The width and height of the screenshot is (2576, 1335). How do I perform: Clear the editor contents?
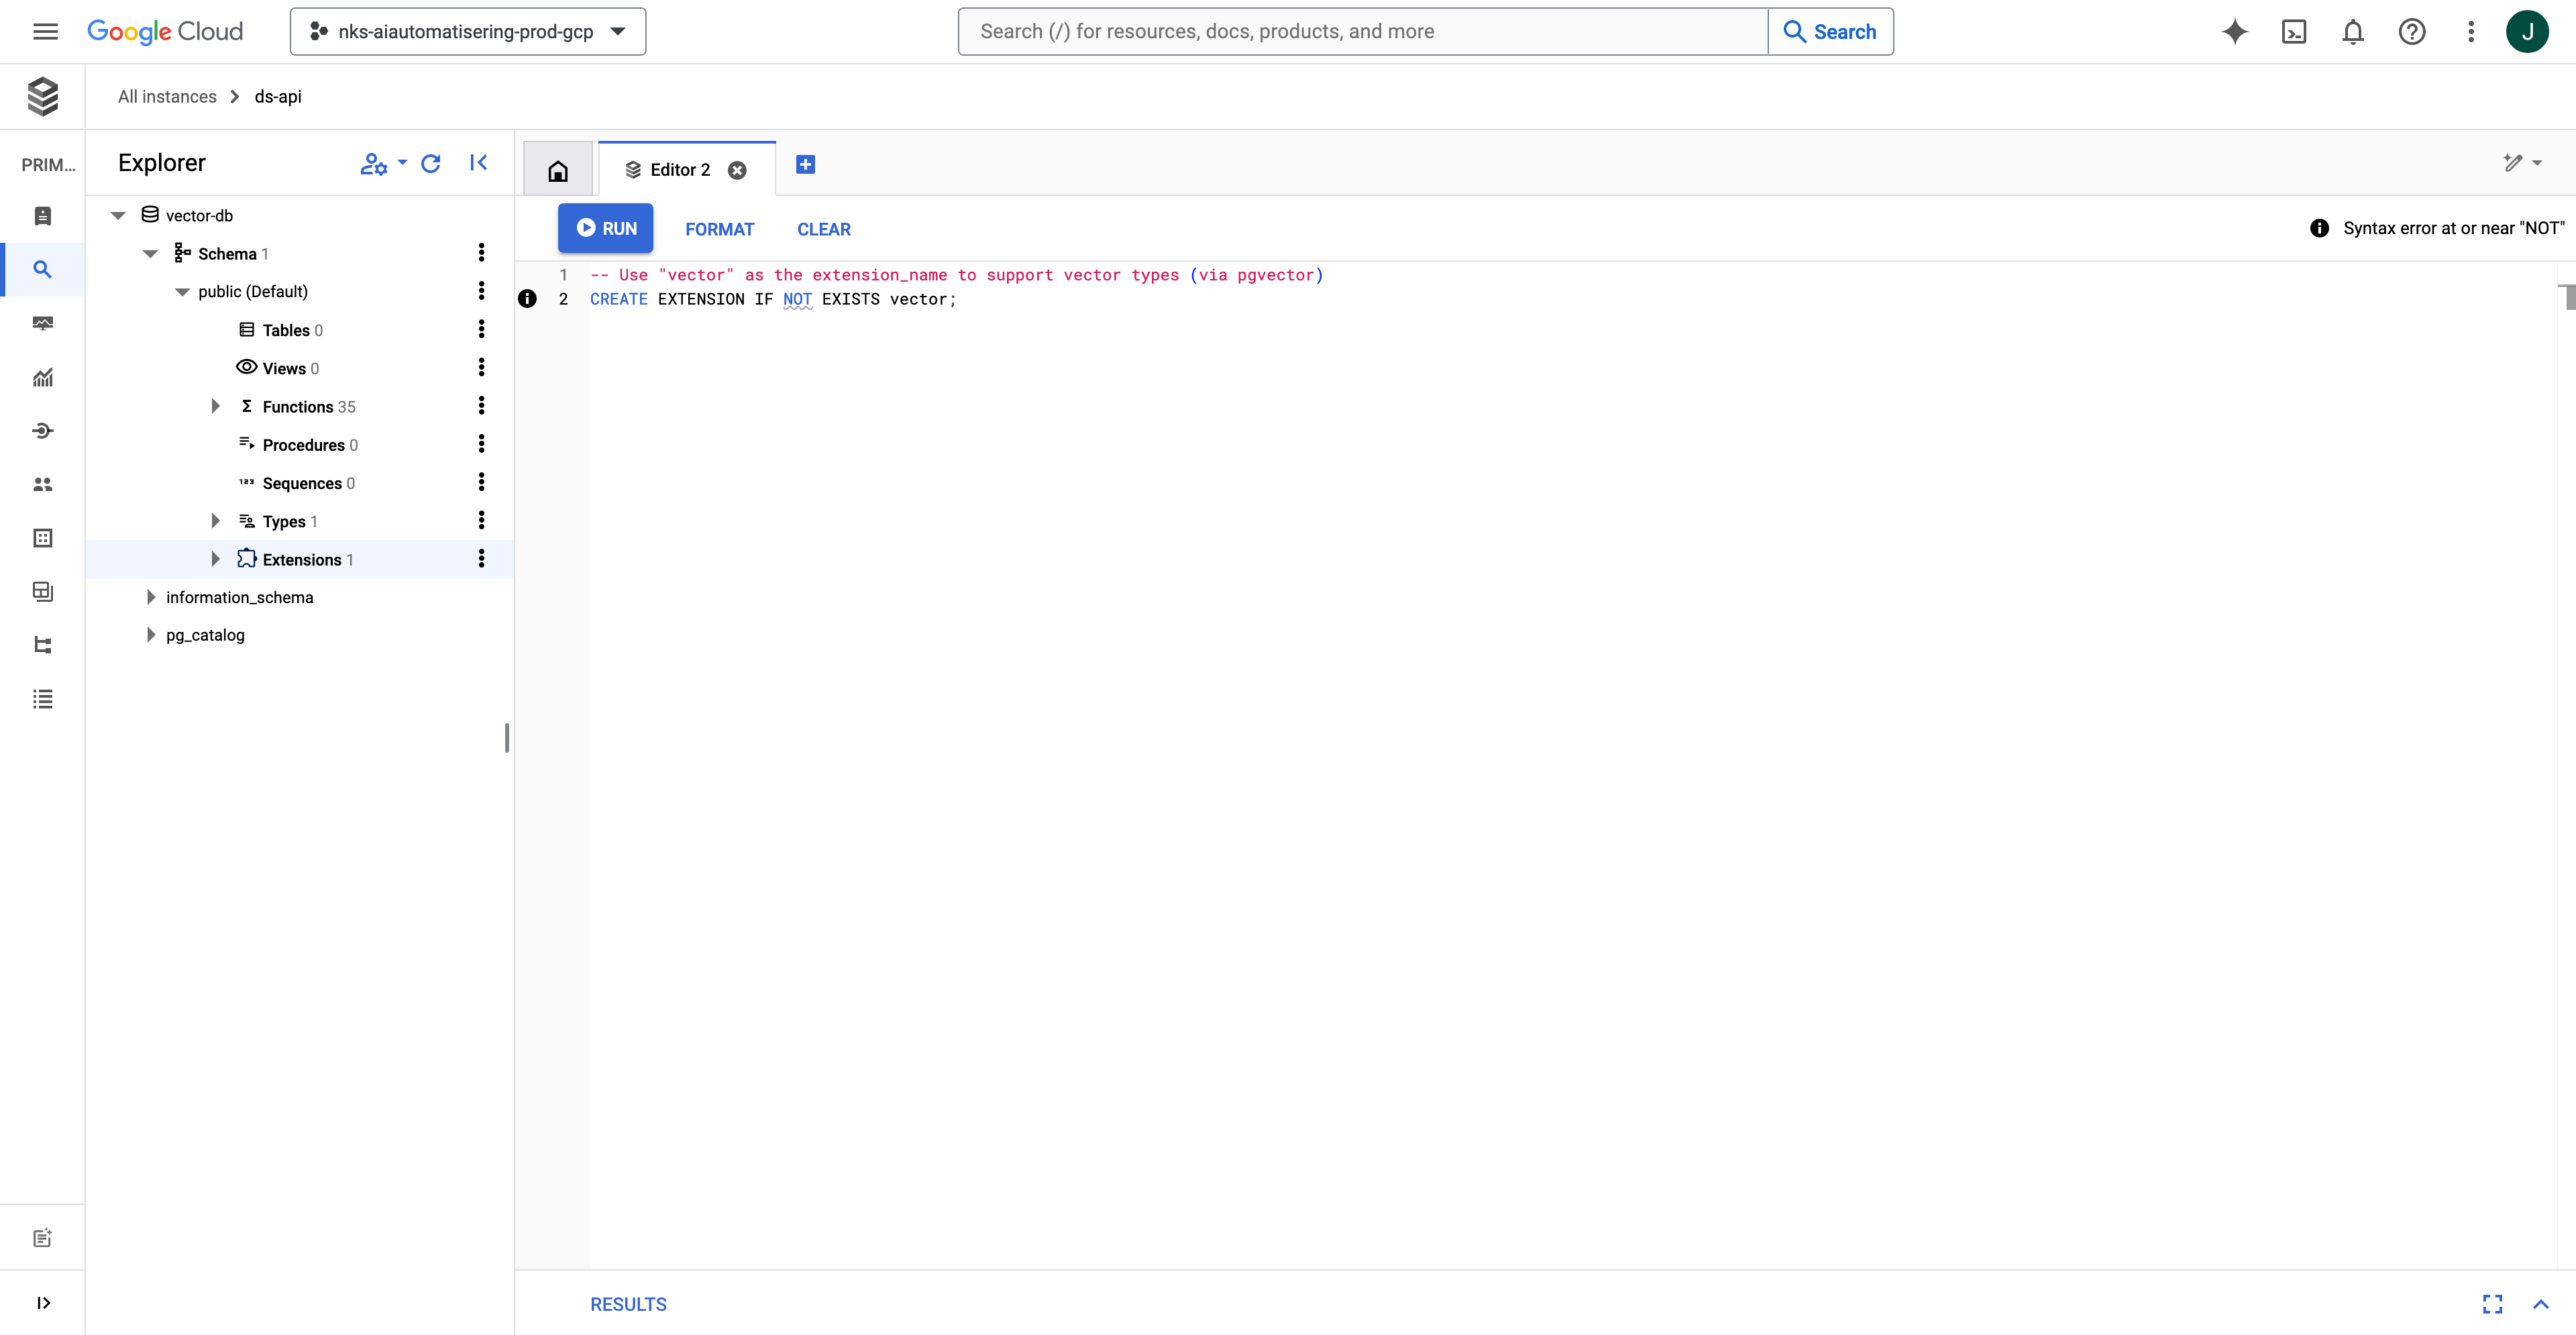point(823,229)
